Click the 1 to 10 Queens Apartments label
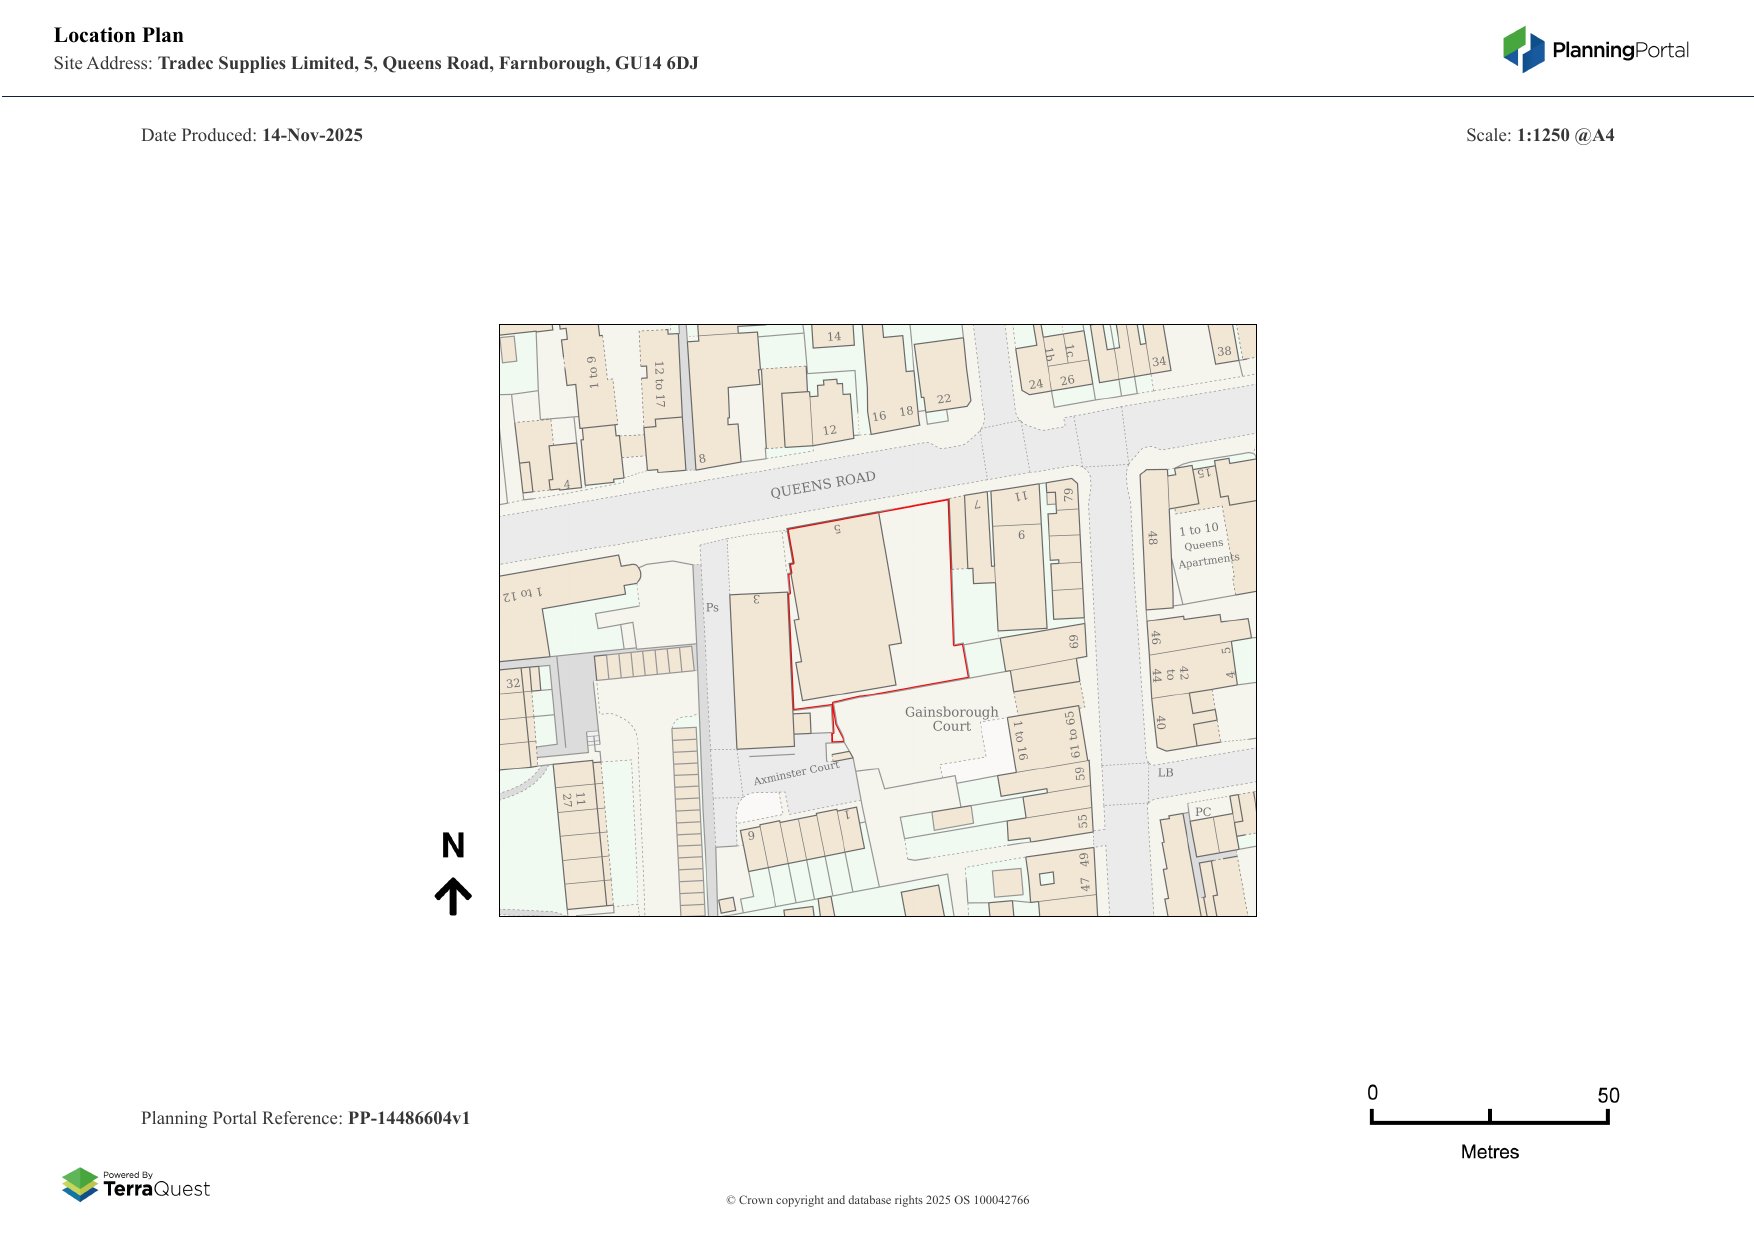Viewport: 1754px width, 1241px height. click(x=1206, y=545)
